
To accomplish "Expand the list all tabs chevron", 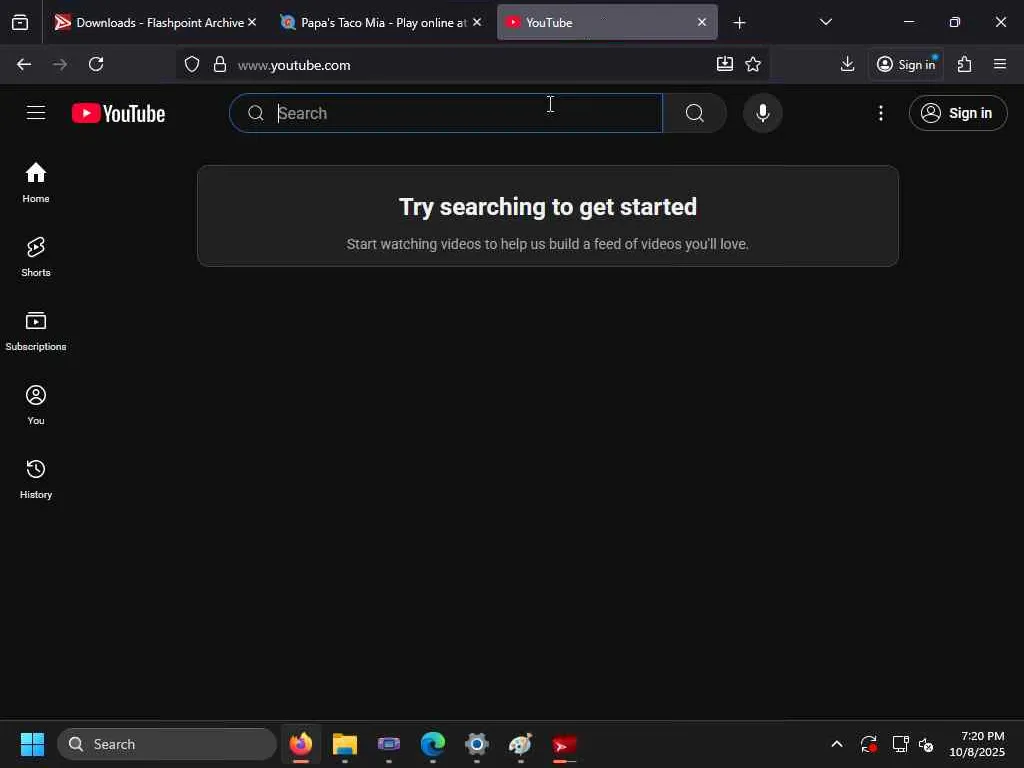I will pyautogui.click(x=825, y=22).
